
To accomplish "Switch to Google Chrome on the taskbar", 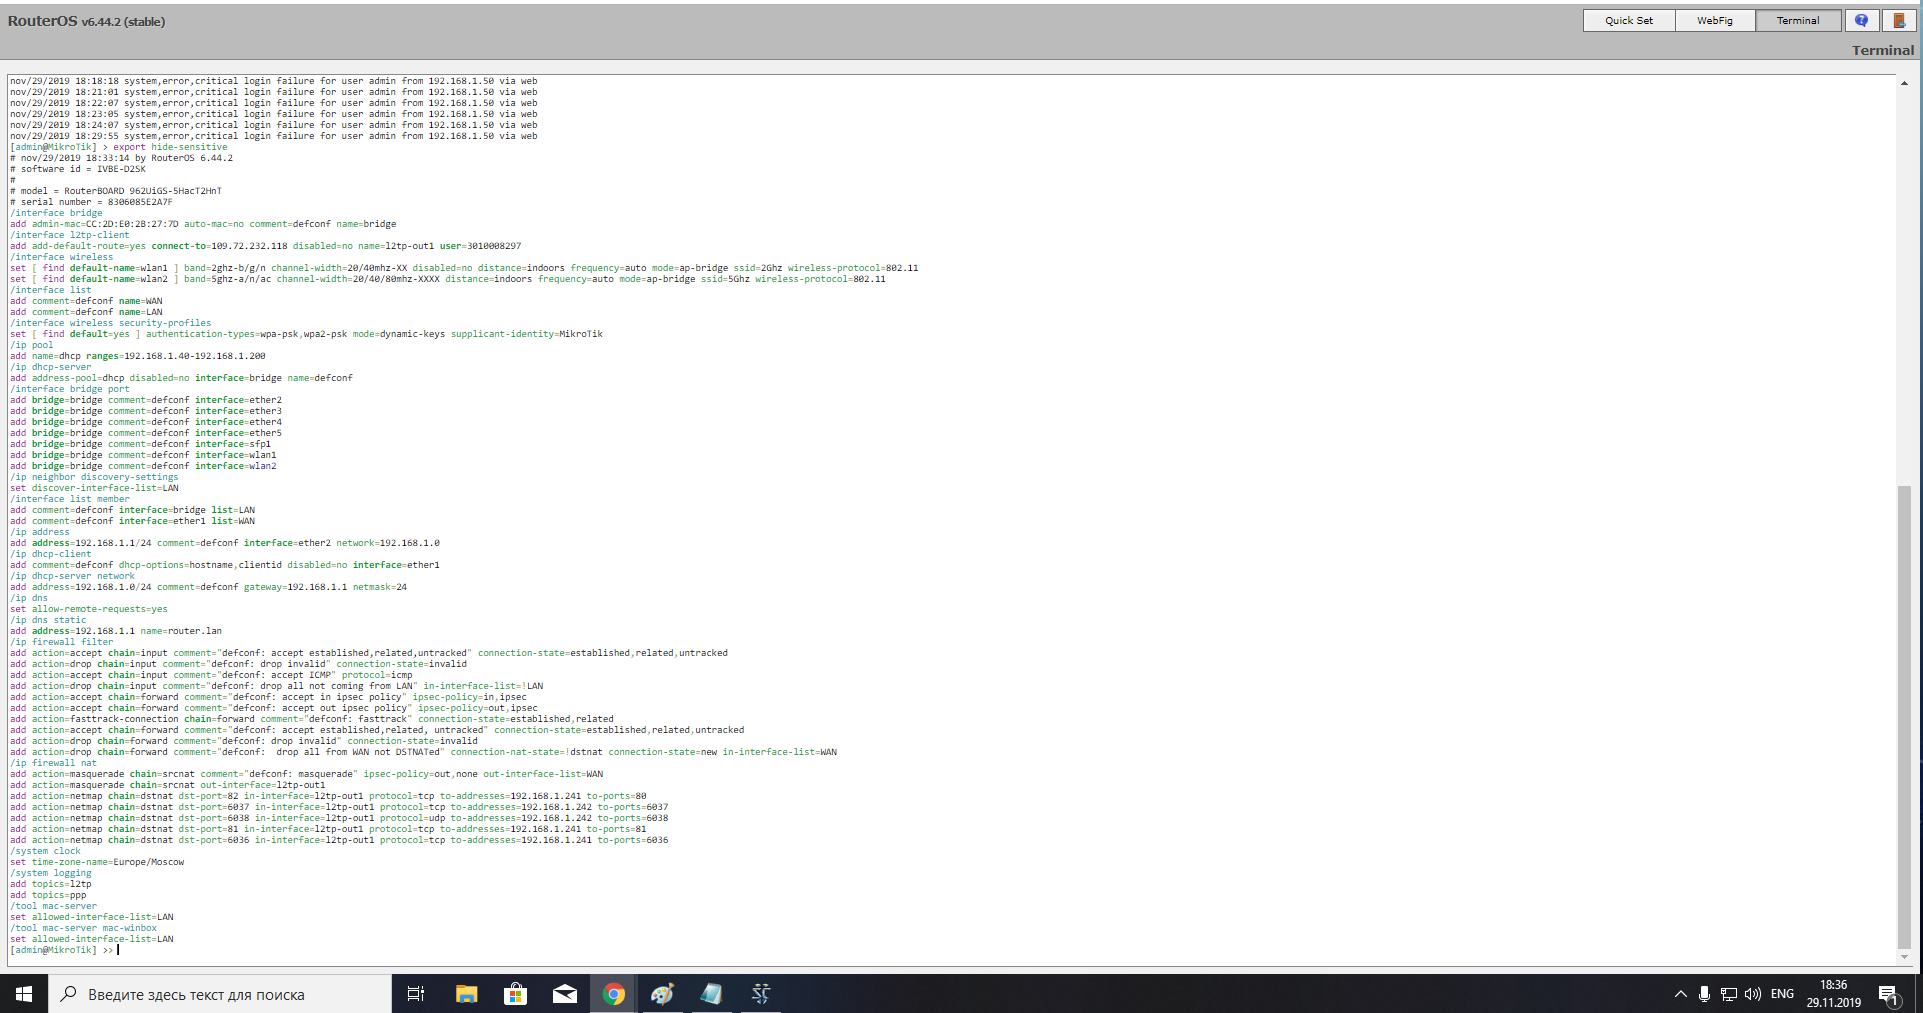I will coord(613,994).
